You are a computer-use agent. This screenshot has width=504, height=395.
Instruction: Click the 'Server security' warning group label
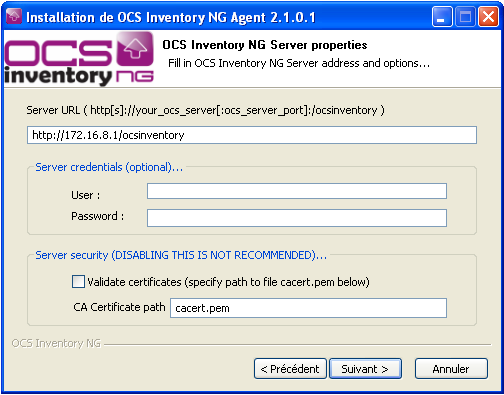(181, 255)
